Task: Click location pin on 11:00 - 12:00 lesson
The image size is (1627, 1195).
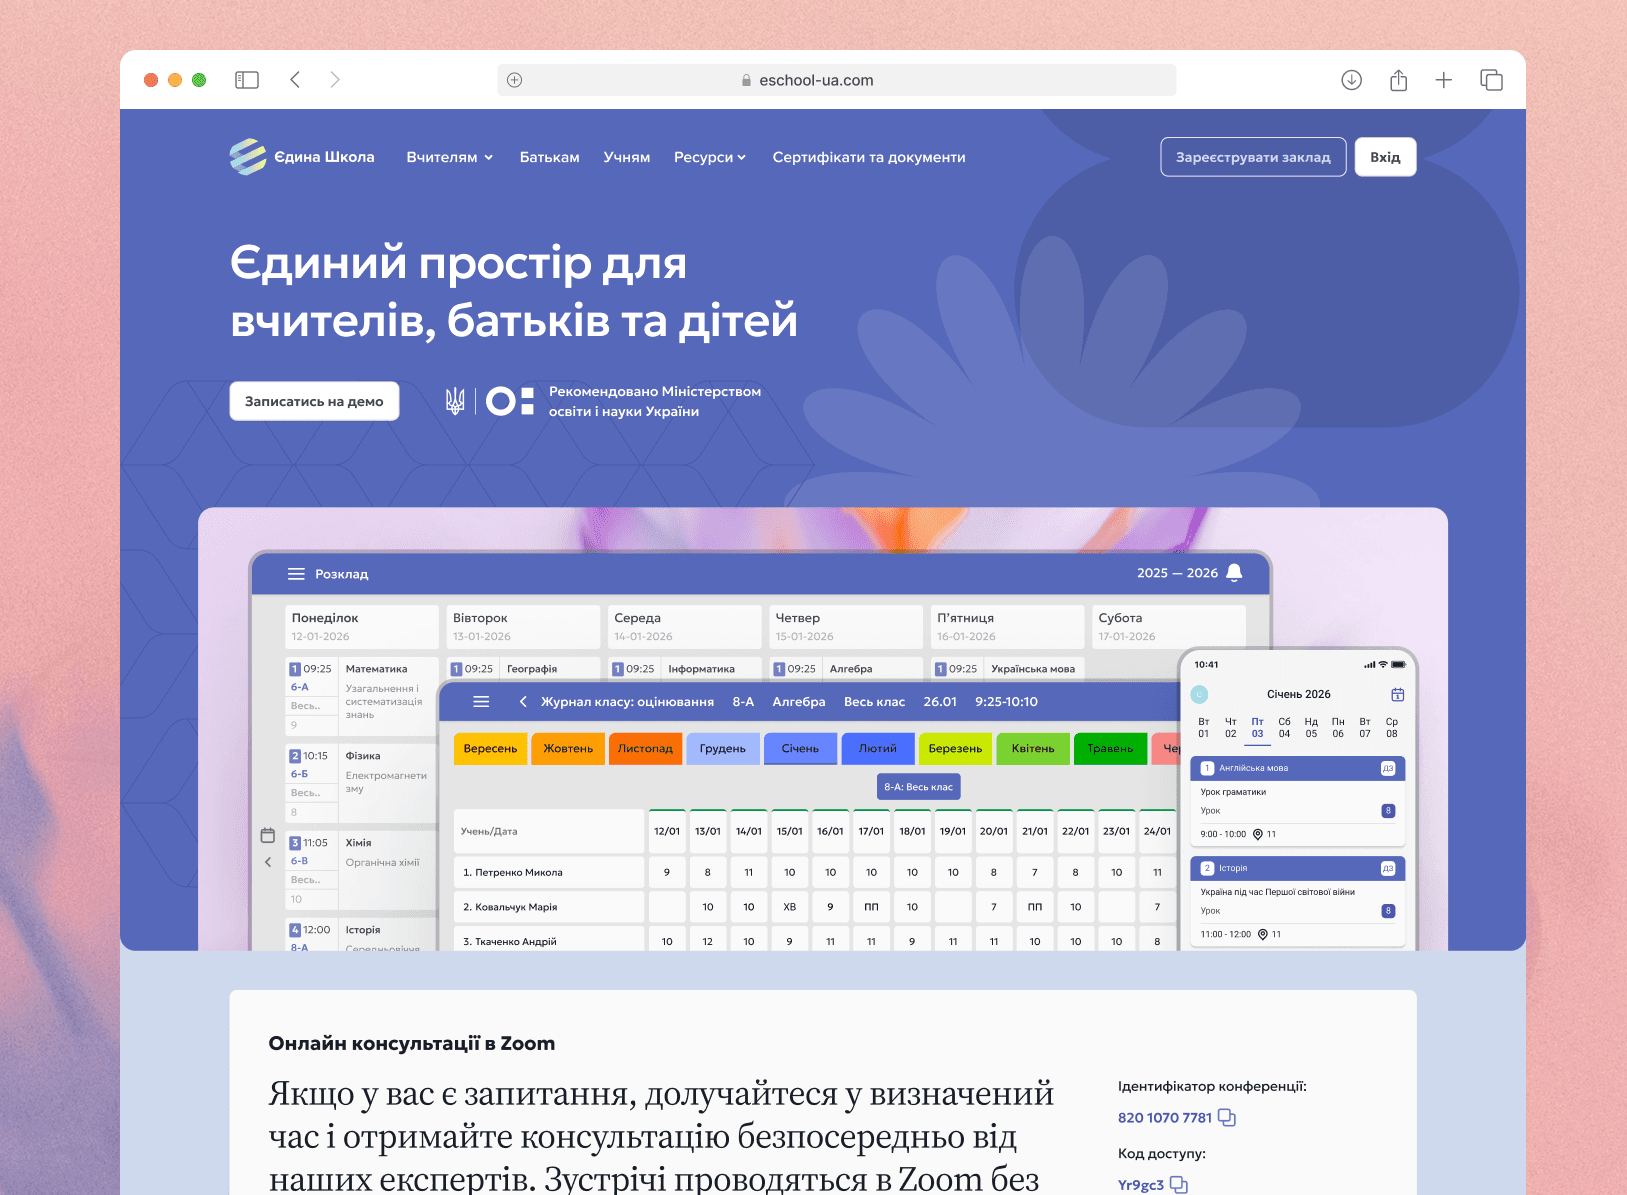Action: (1263, 934)
